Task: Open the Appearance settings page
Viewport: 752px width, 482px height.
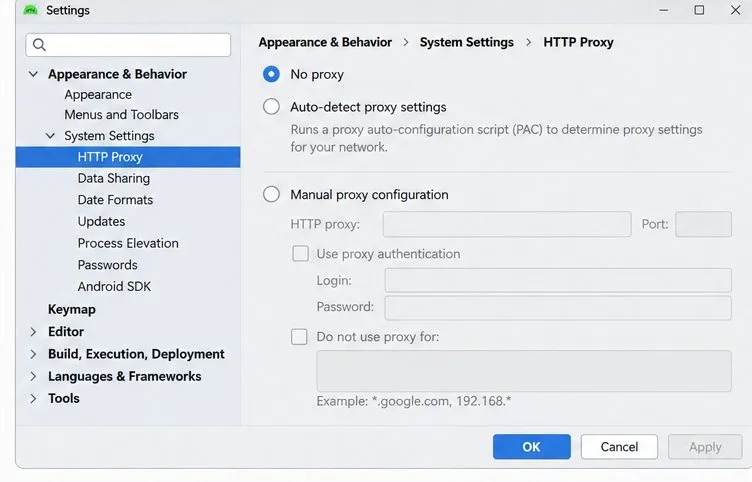Action: click(x=98, y=94)
